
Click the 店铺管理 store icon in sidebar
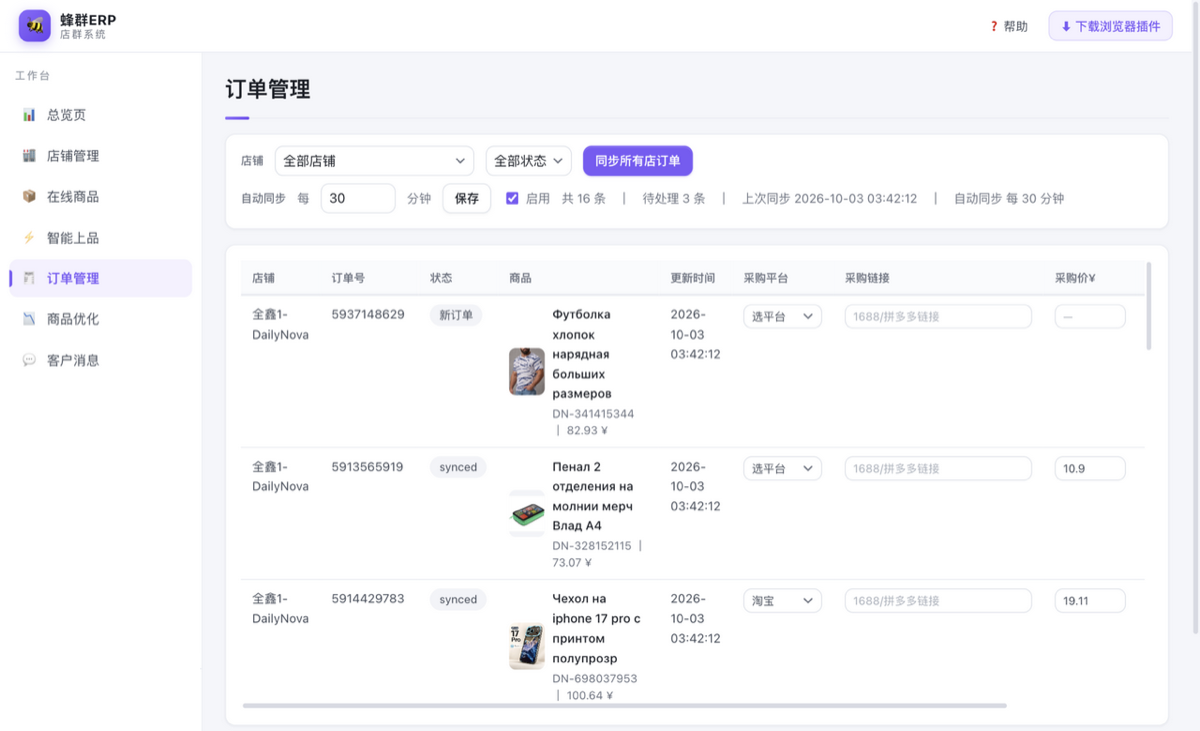coord(29,156)
